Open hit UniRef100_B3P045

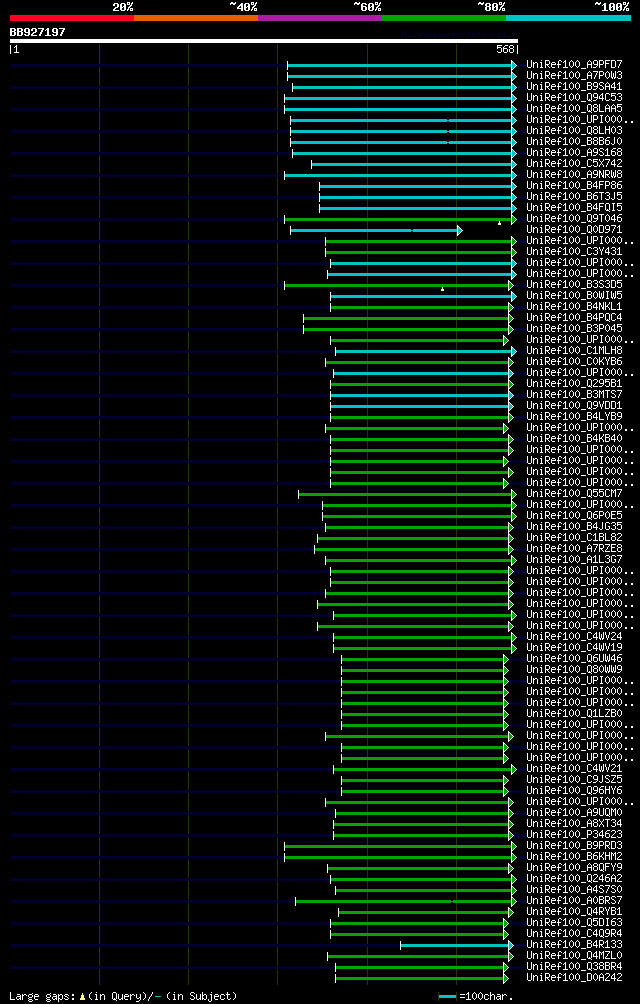tap(574, 328)
